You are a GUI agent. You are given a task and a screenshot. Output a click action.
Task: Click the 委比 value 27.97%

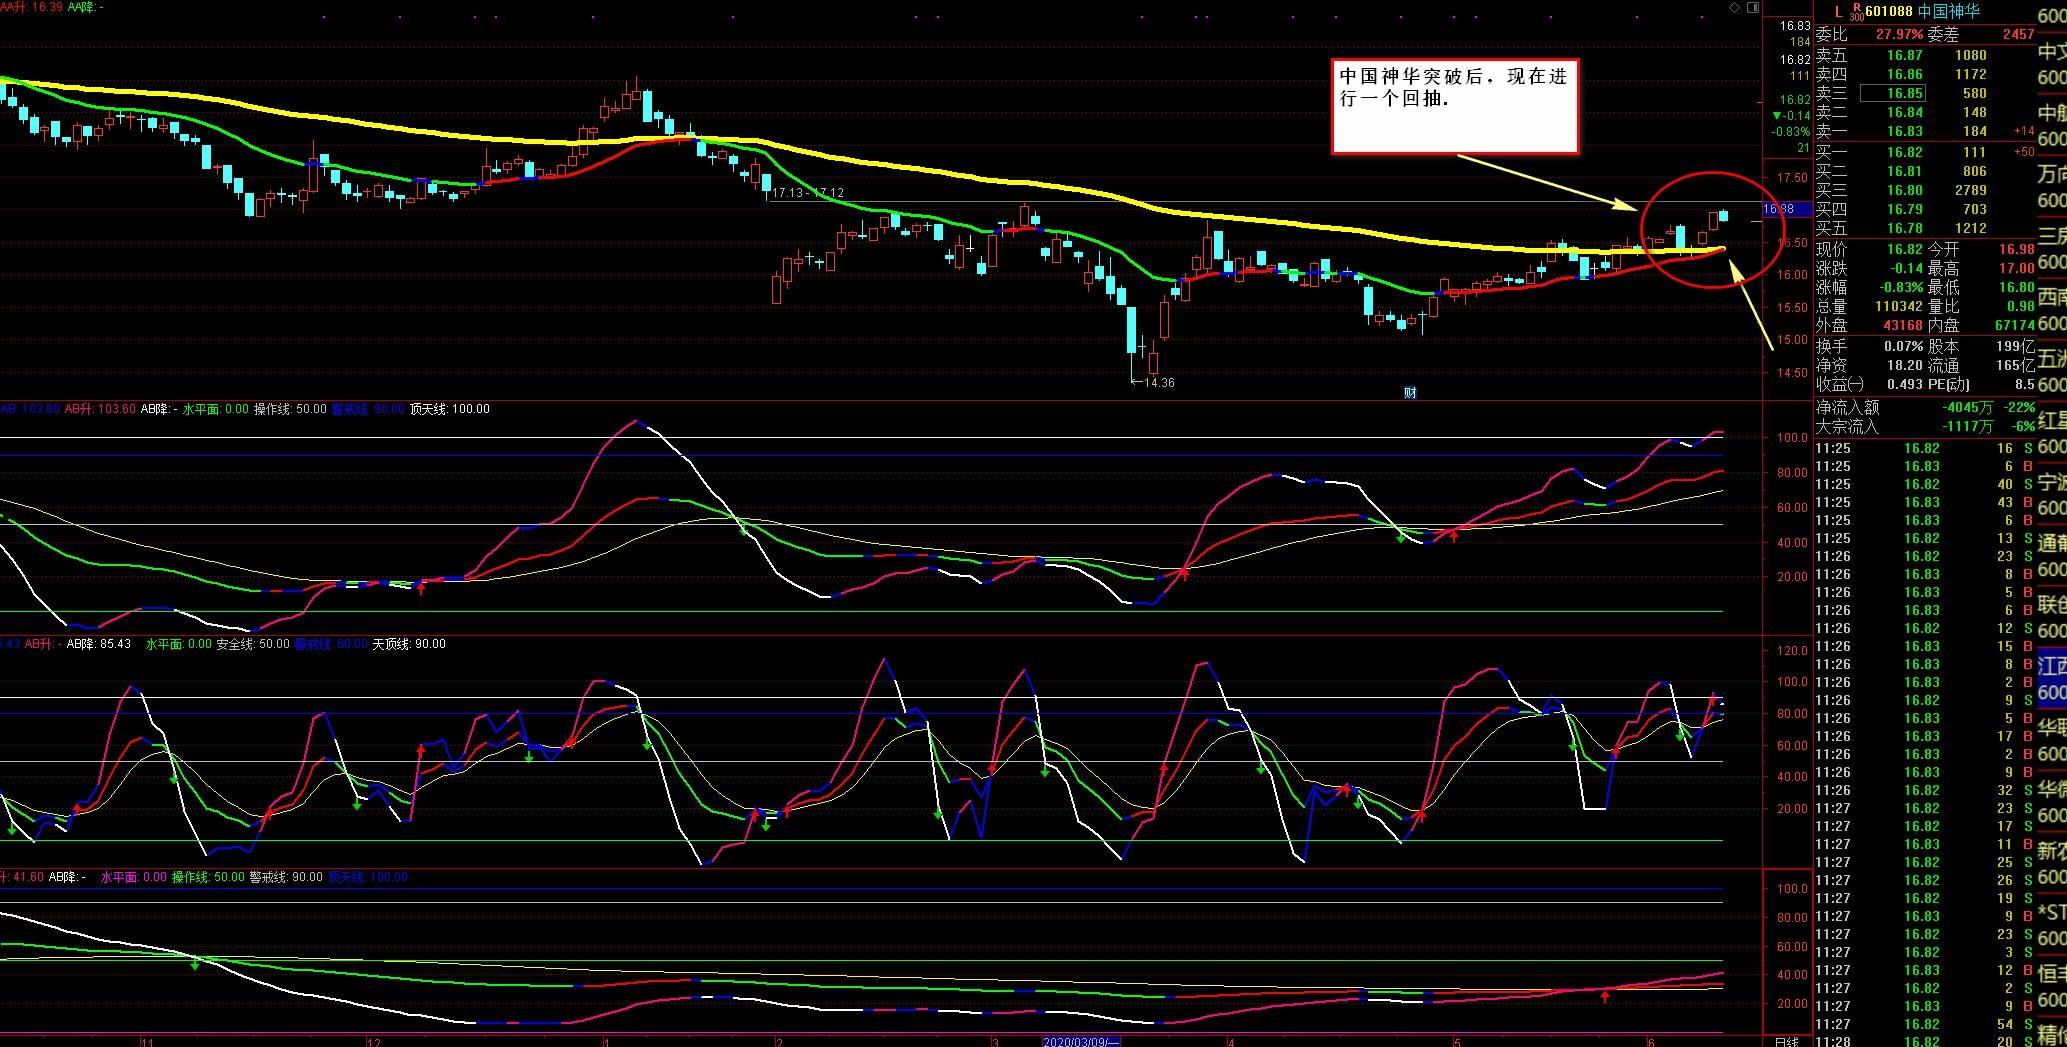pyautogui.click(x=1899, y=34)
